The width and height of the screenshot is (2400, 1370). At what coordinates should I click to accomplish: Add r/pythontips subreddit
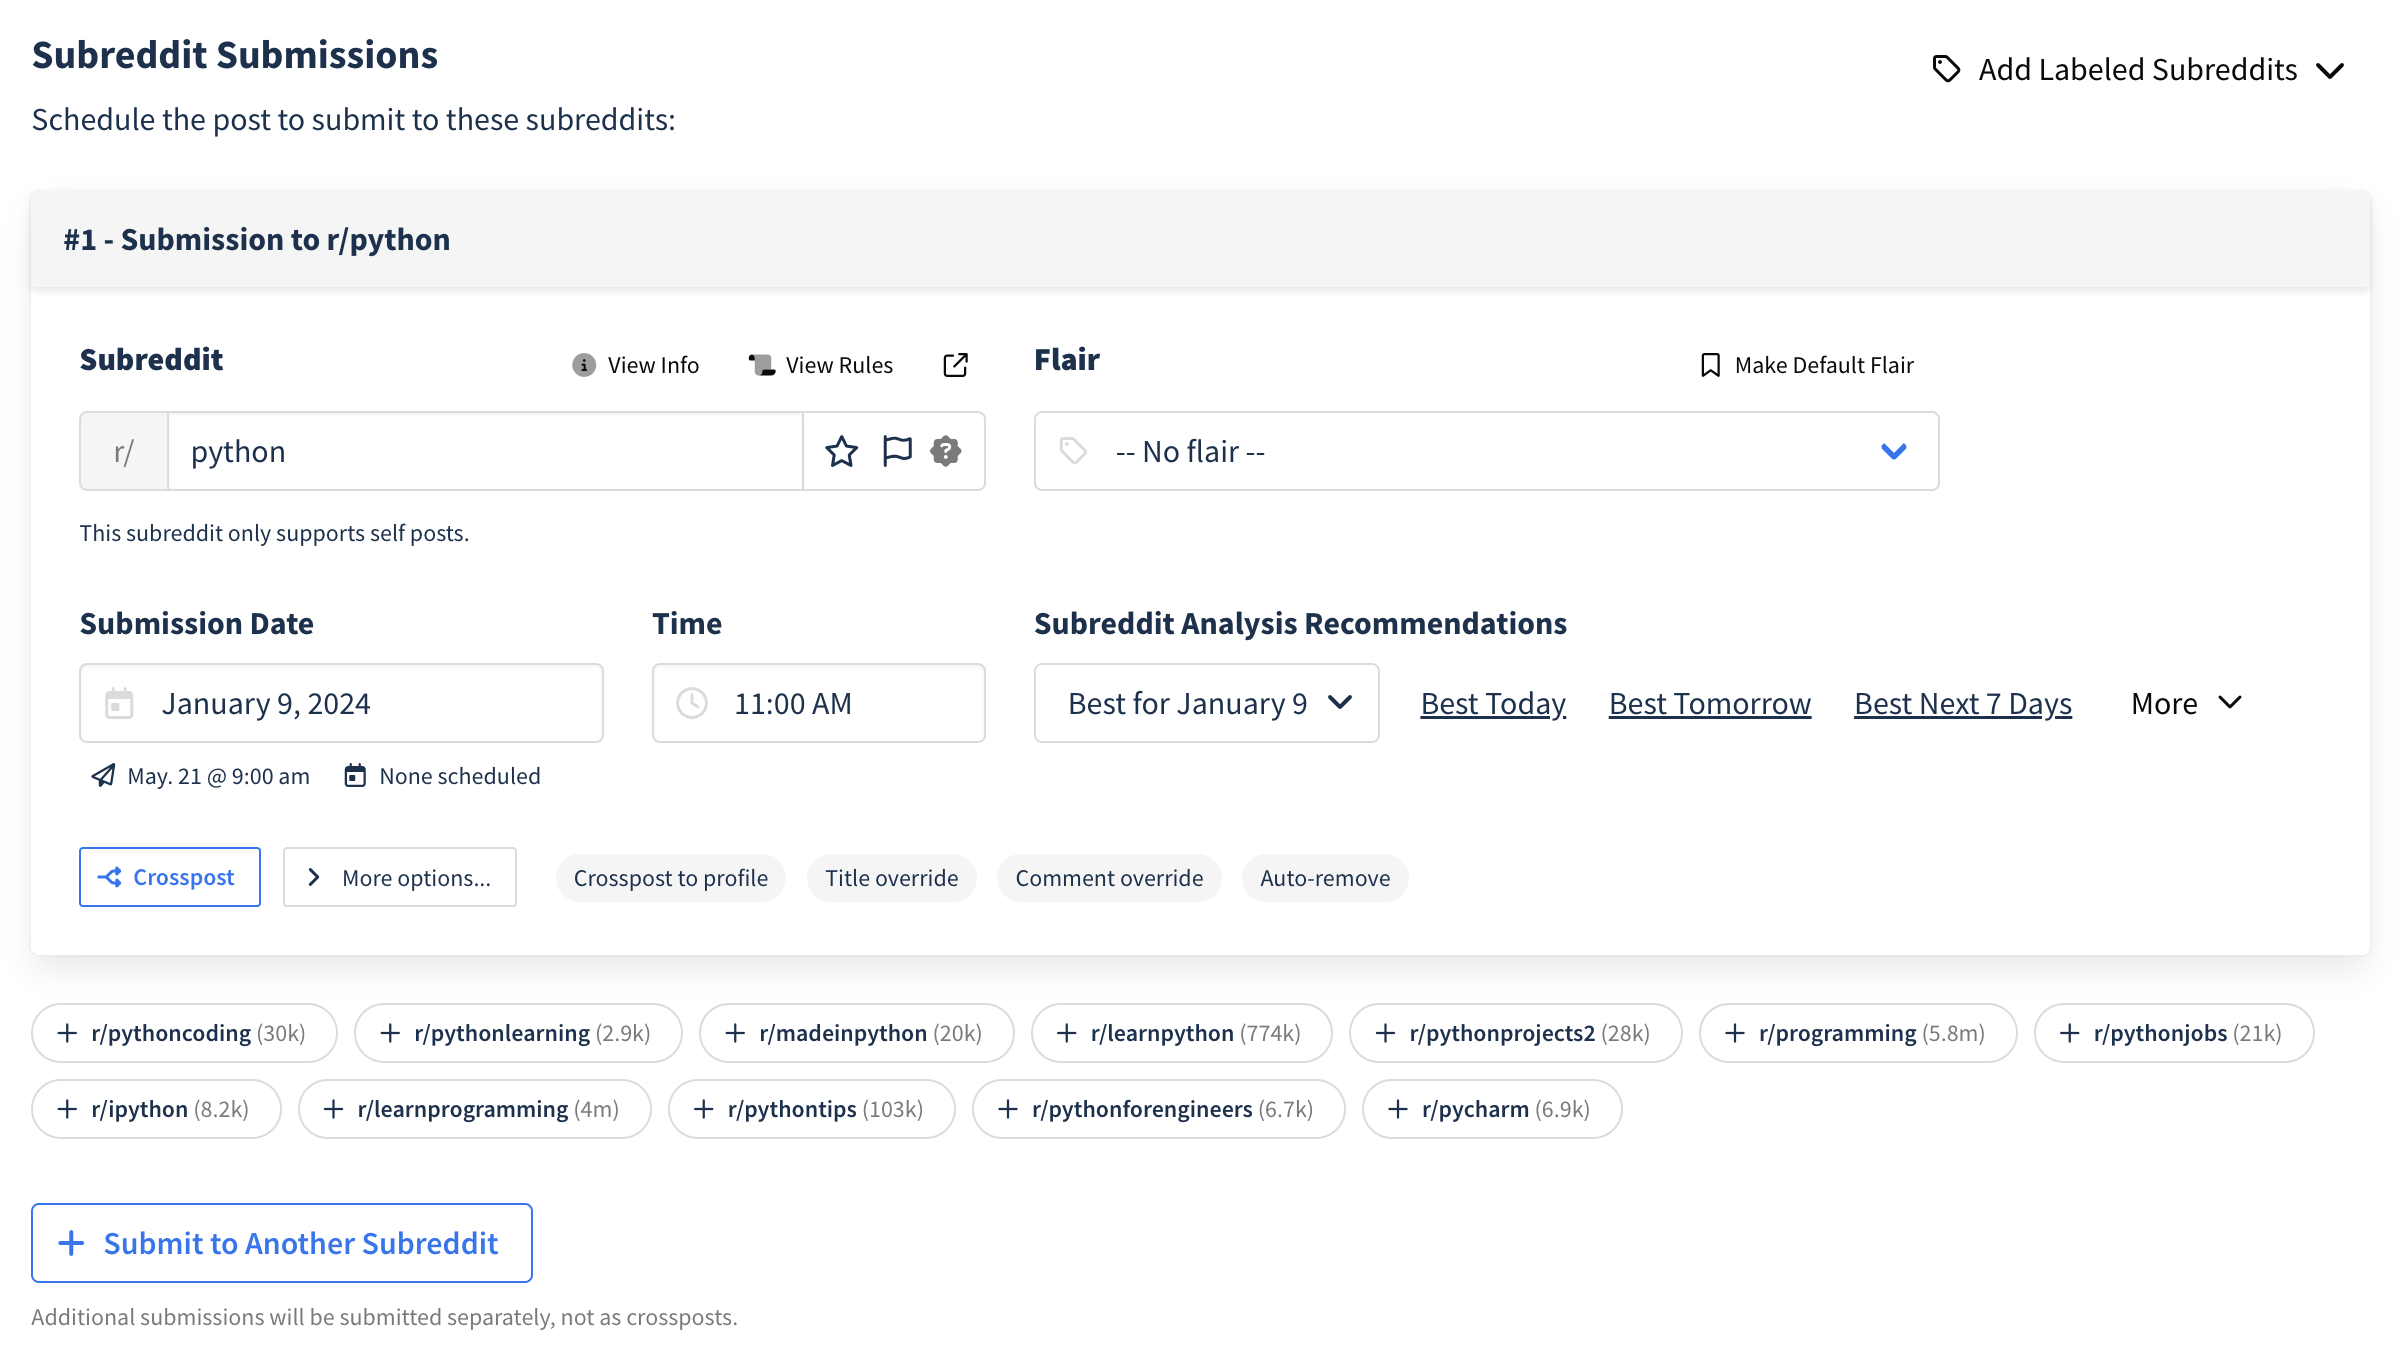(x=811, y=1109)
